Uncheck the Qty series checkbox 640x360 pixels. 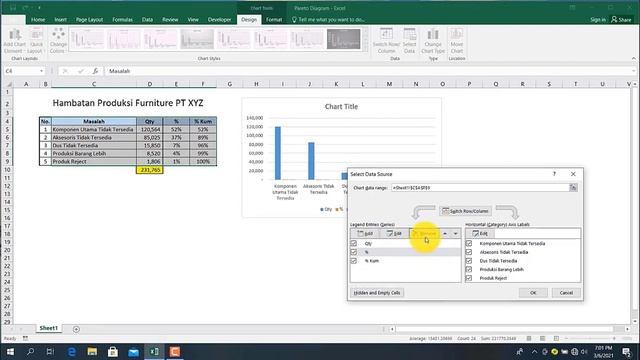[354, 243]
